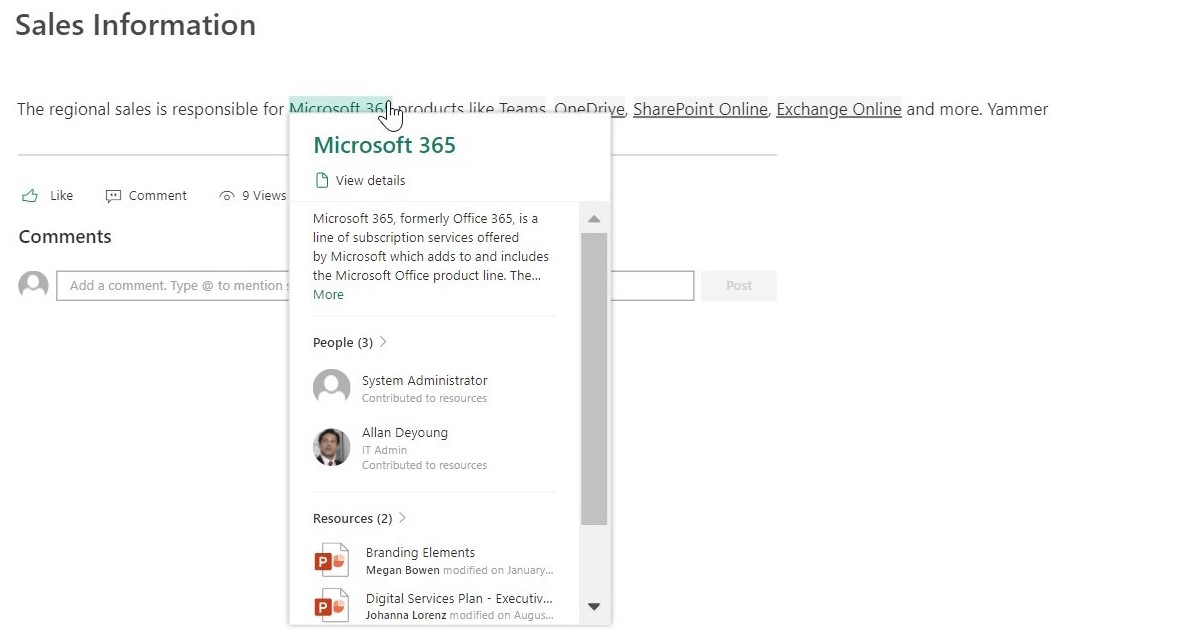The width and height of the screenshot is (1203, 635).
Task: Click the Comment speech bubble icon
Action: [113, 196]
